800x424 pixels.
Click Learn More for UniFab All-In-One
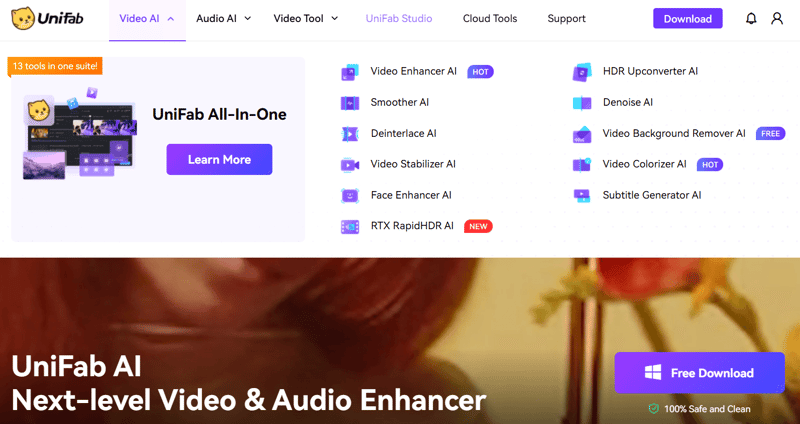coord(219,160)
